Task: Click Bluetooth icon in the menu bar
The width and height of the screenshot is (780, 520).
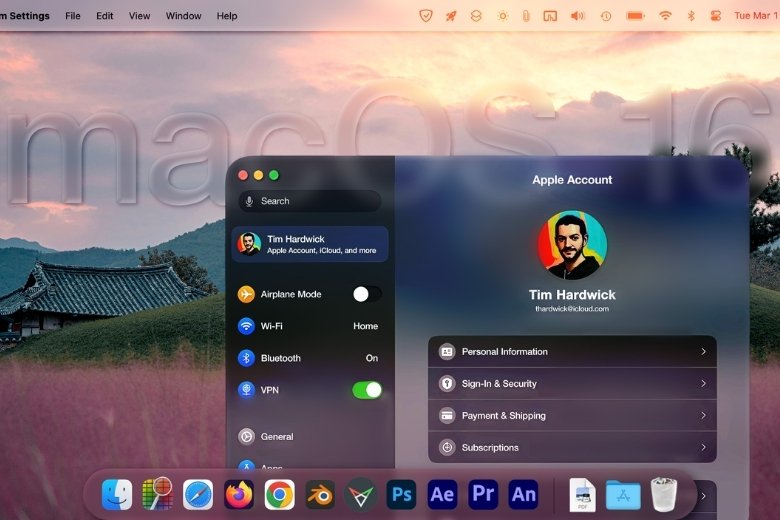Action: click(691, 16)
